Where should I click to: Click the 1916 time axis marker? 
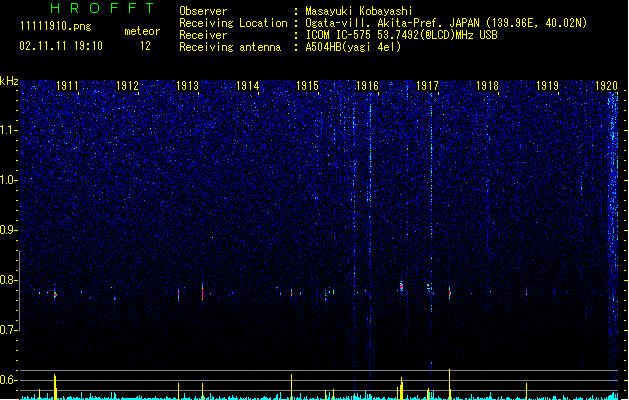tap(367, 85)
